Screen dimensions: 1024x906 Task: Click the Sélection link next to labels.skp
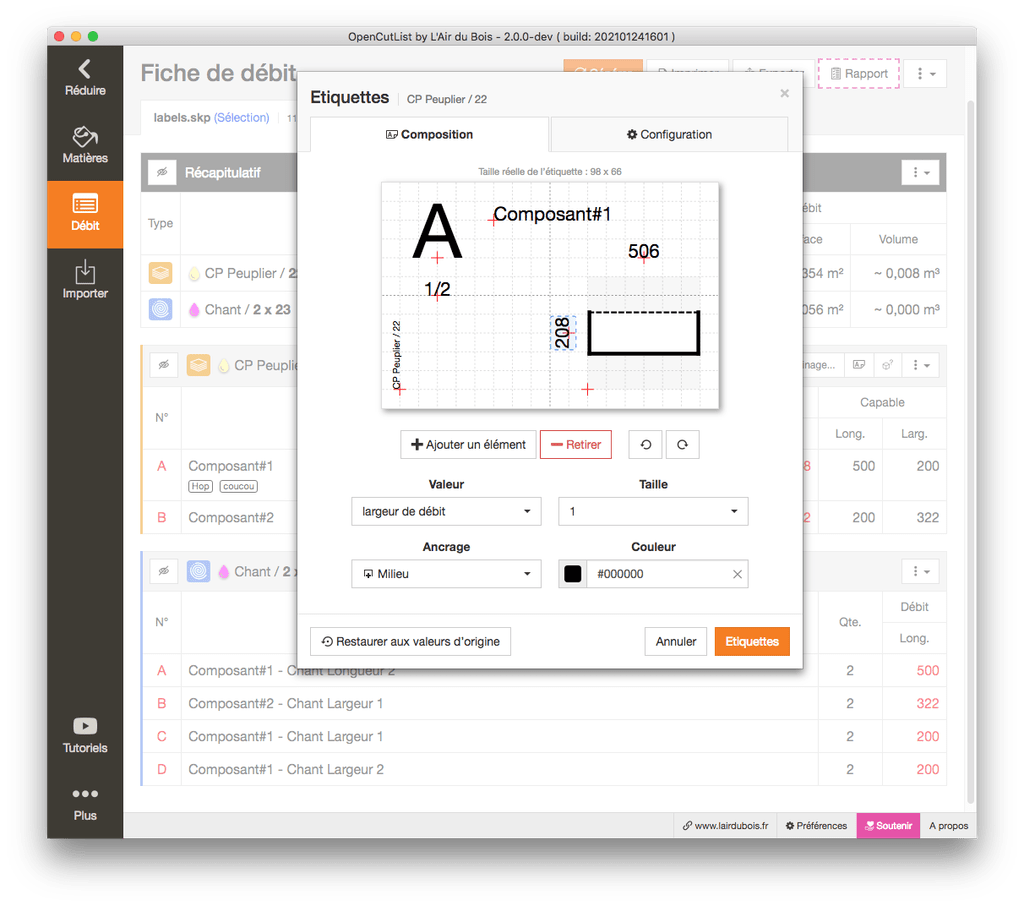(242, 118)
